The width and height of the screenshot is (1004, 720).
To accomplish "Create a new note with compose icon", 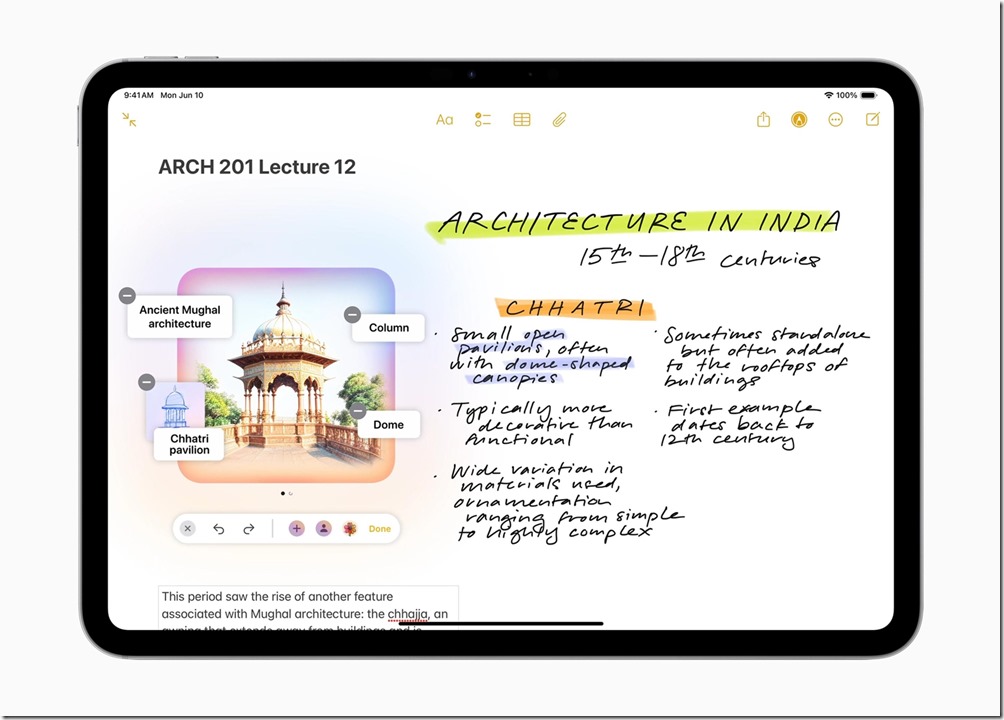I will point(872,120).
